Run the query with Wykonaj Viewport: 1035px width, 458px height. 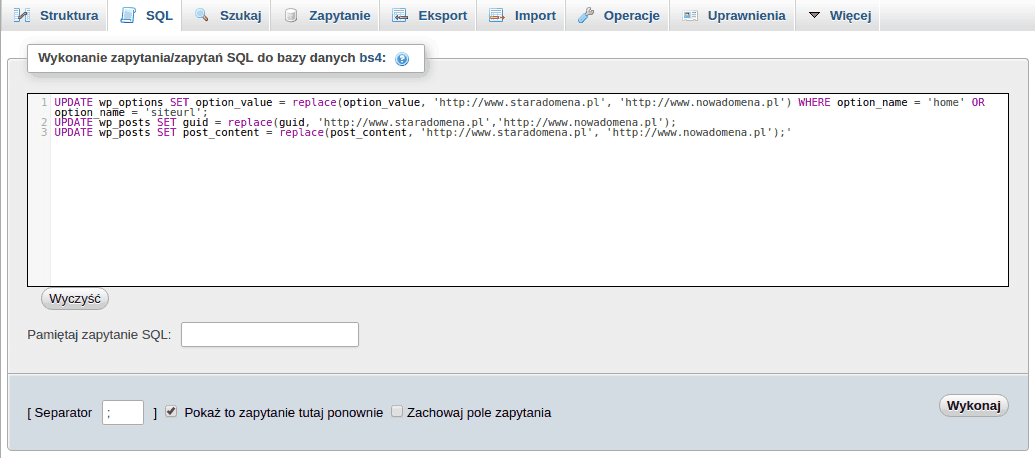(x=974, y=405)
